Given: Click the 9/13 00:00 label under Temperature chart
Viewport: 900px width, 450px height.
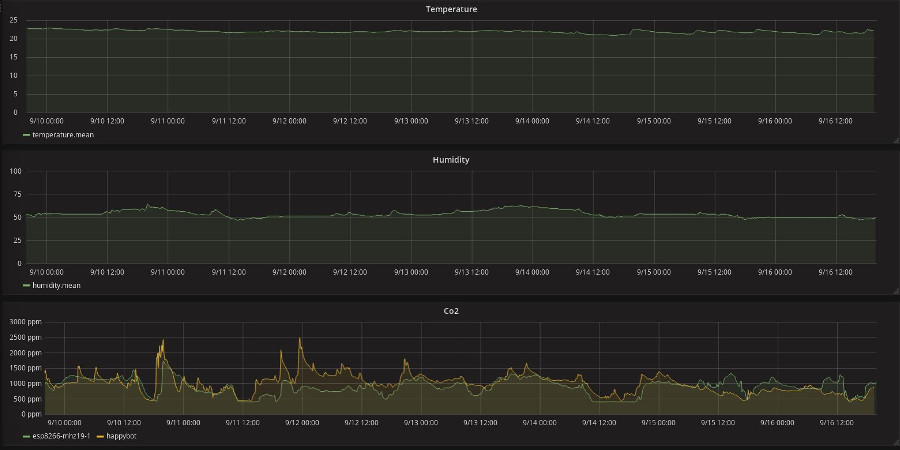Looking at the screenshot, I should [411, 121].
